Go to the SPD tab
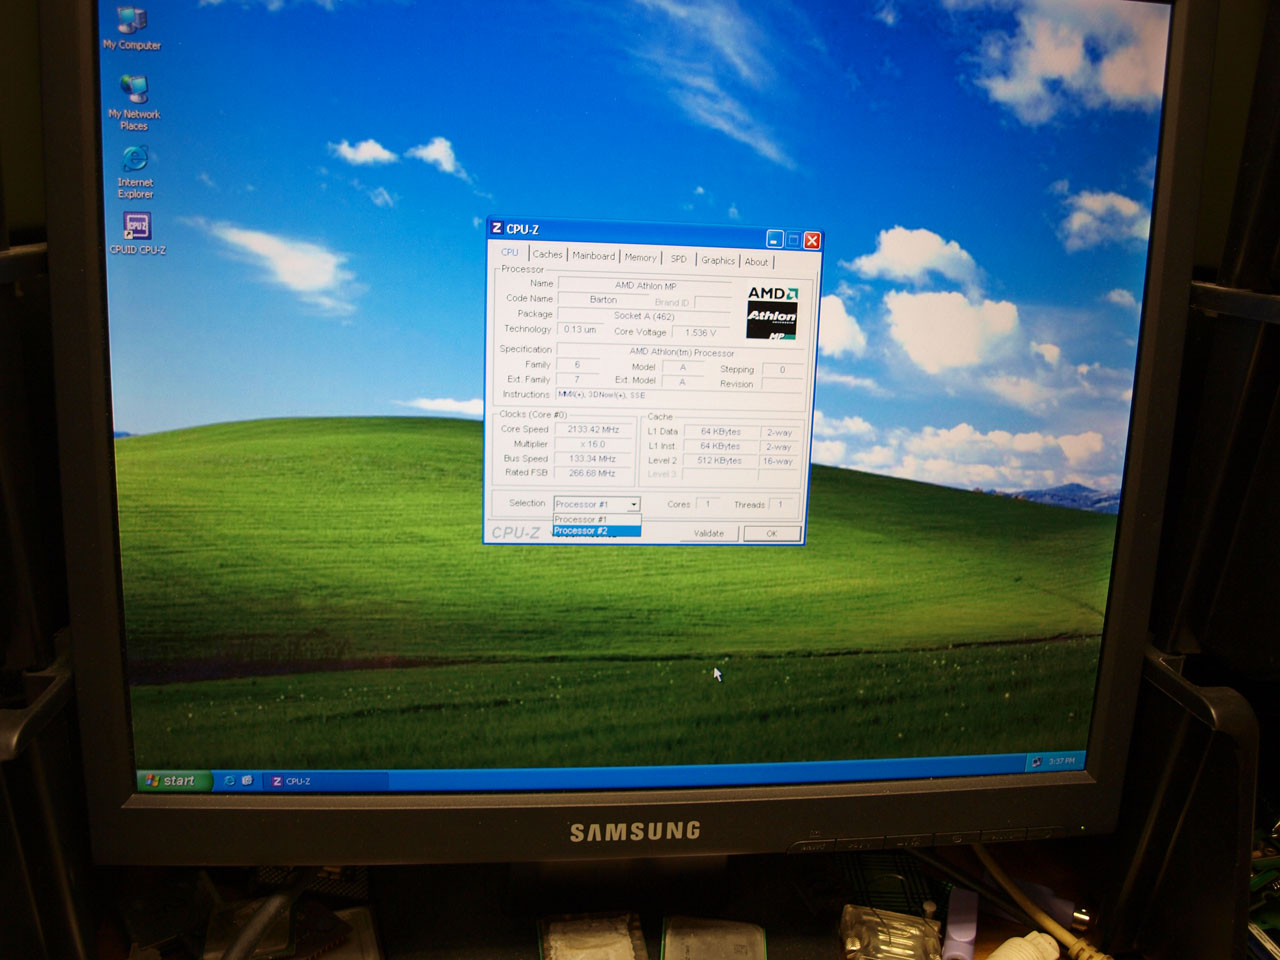 click(678, 259)
